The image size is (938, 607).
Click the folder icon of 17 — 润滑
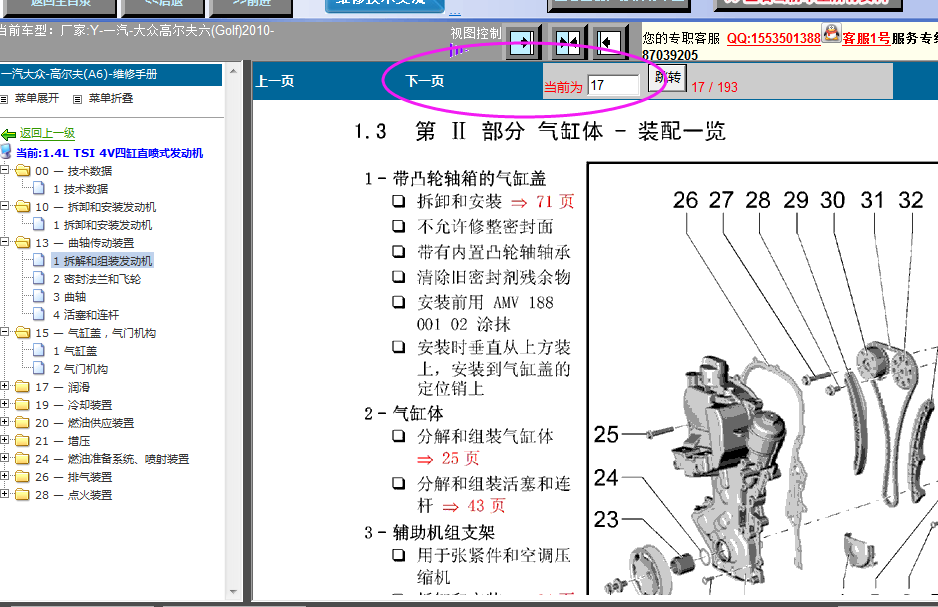23,386
